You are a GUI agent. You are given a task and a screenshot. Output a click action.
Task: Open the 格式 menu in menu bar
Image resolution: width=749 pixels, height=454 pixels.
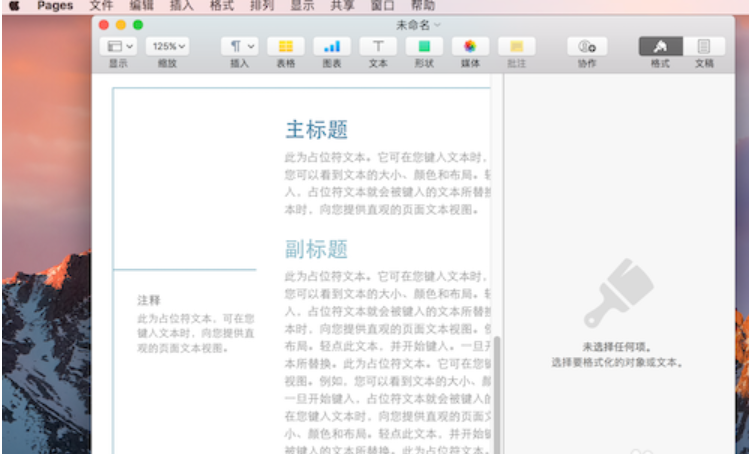[x=221, y=6]
